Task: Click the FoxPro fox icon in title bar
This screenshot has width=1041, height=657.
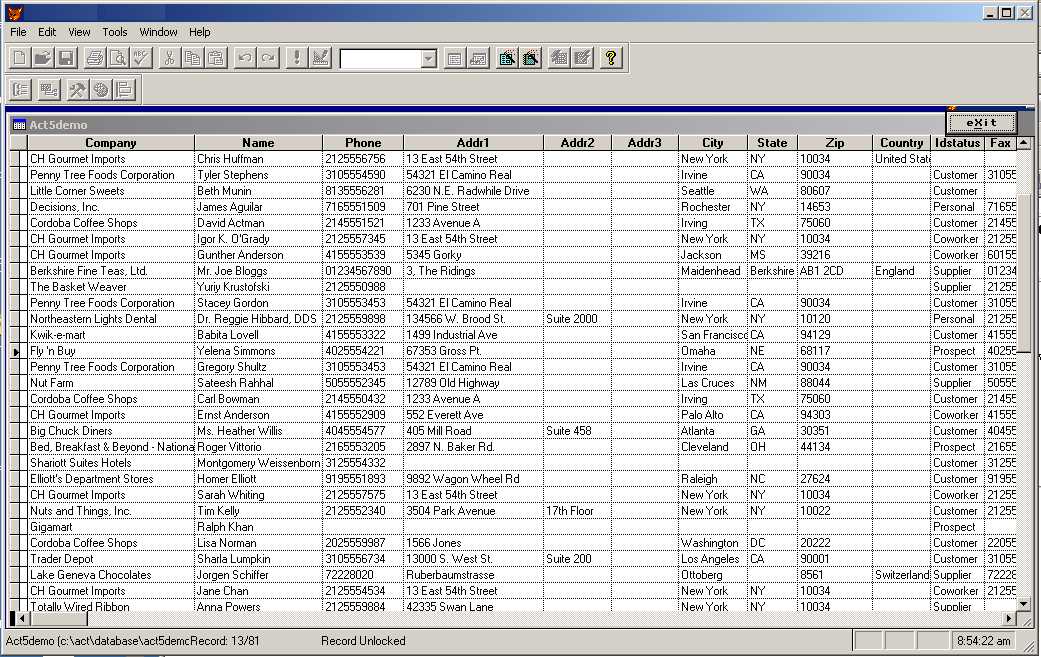Action: 13,13
